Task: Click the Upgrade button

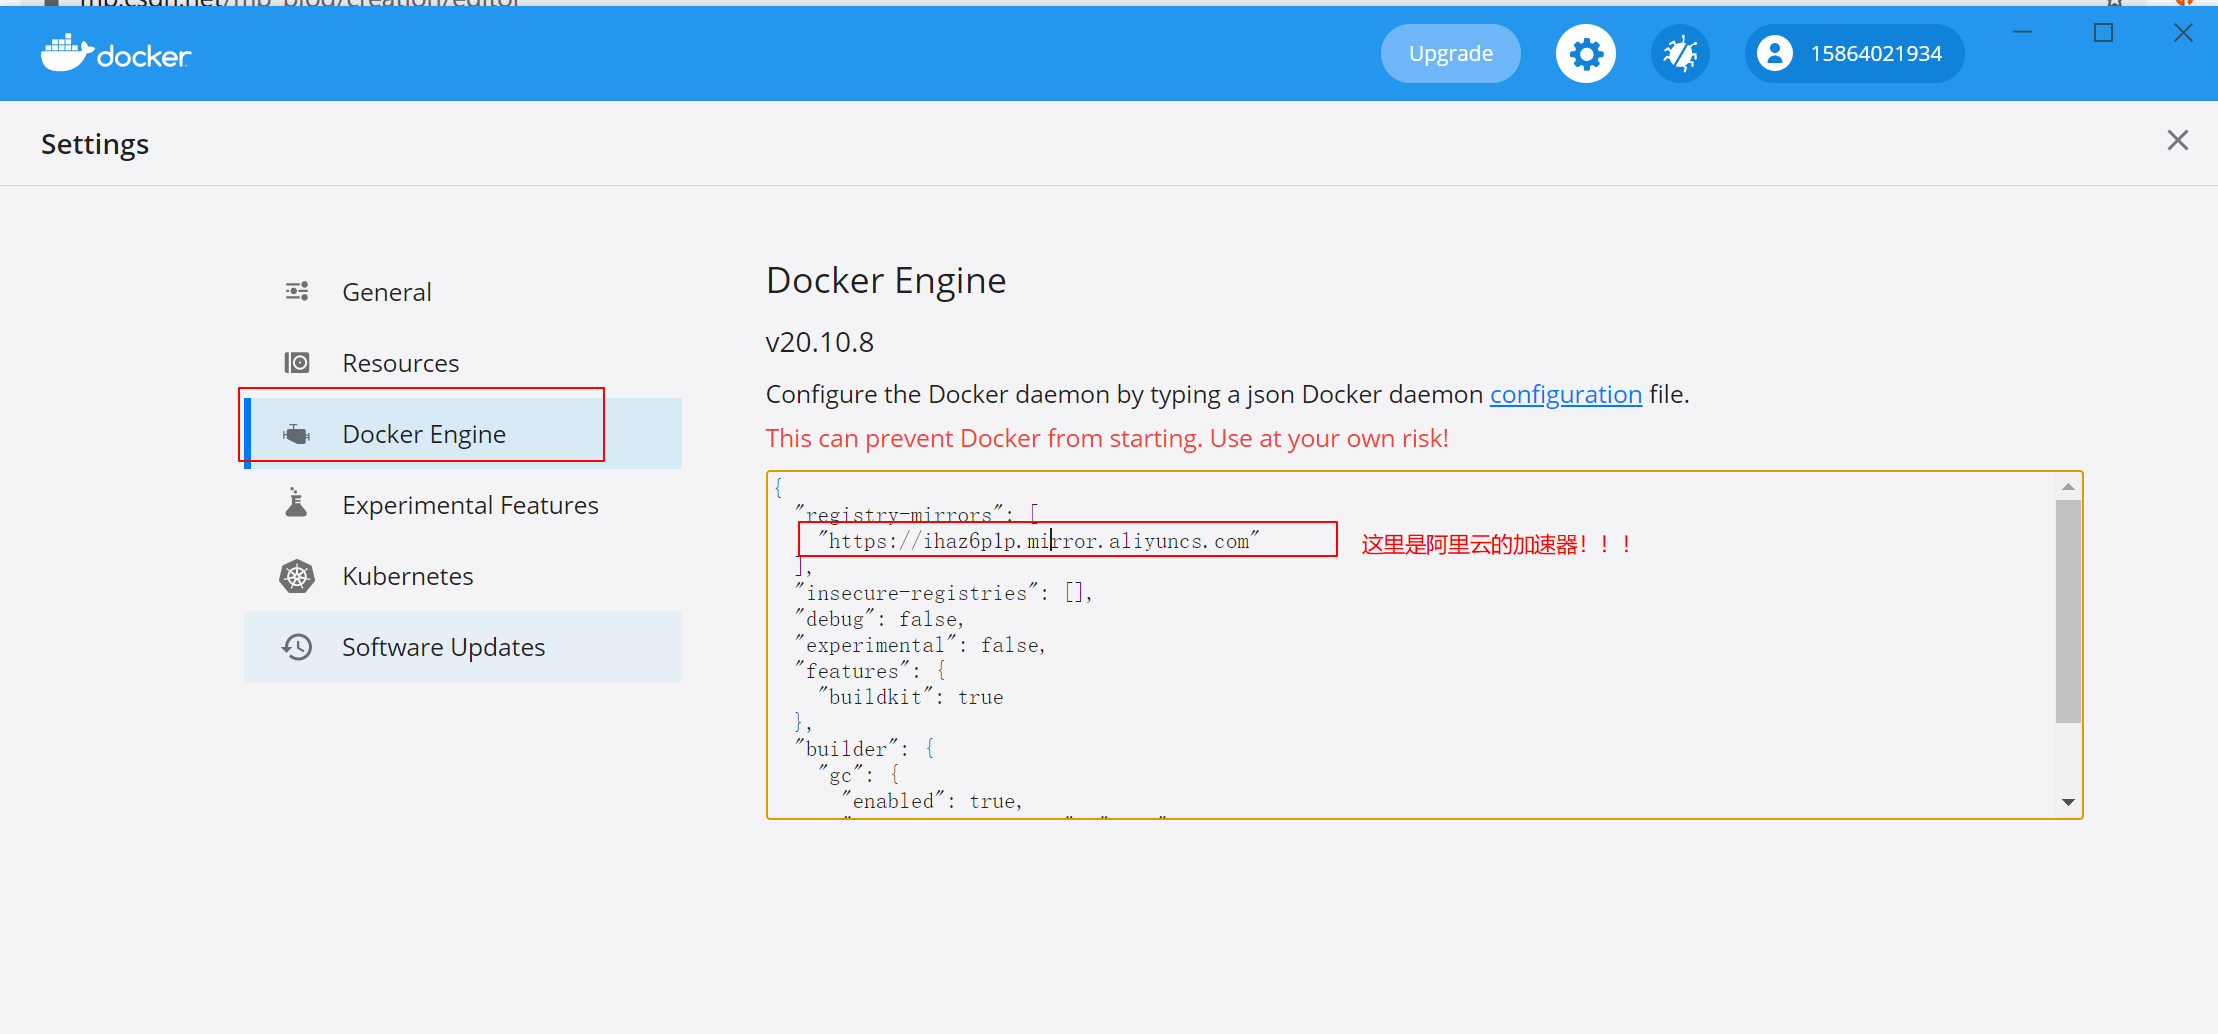Action: (x=1450, y=53)
